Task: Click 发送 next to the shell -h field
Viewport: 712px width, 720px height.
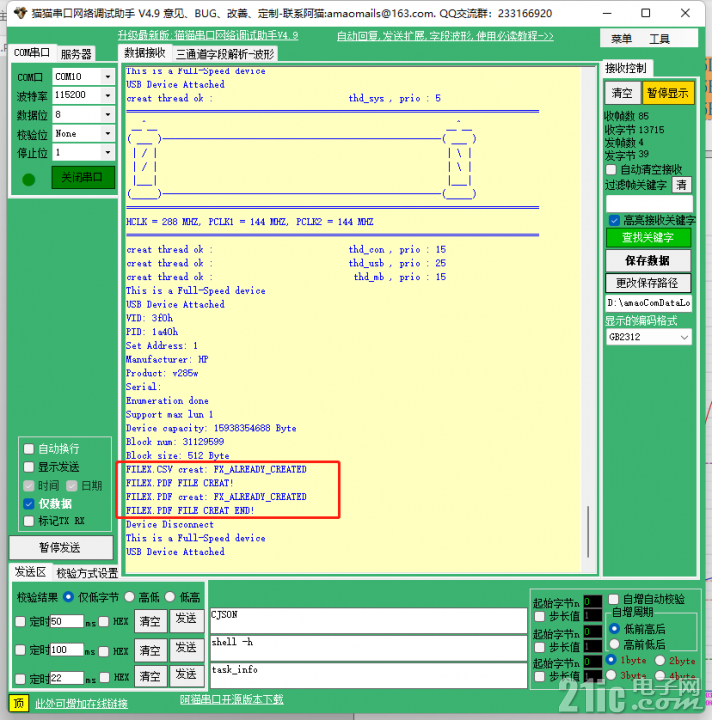Action: [x=186, y=649]
